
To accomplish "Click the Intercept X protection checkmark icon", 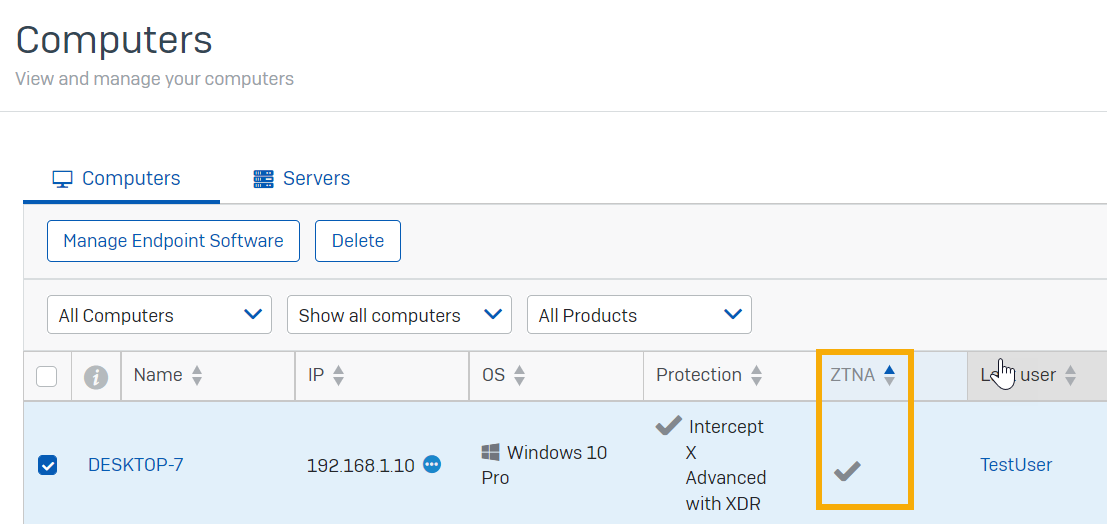I will [x=668, y=427].
